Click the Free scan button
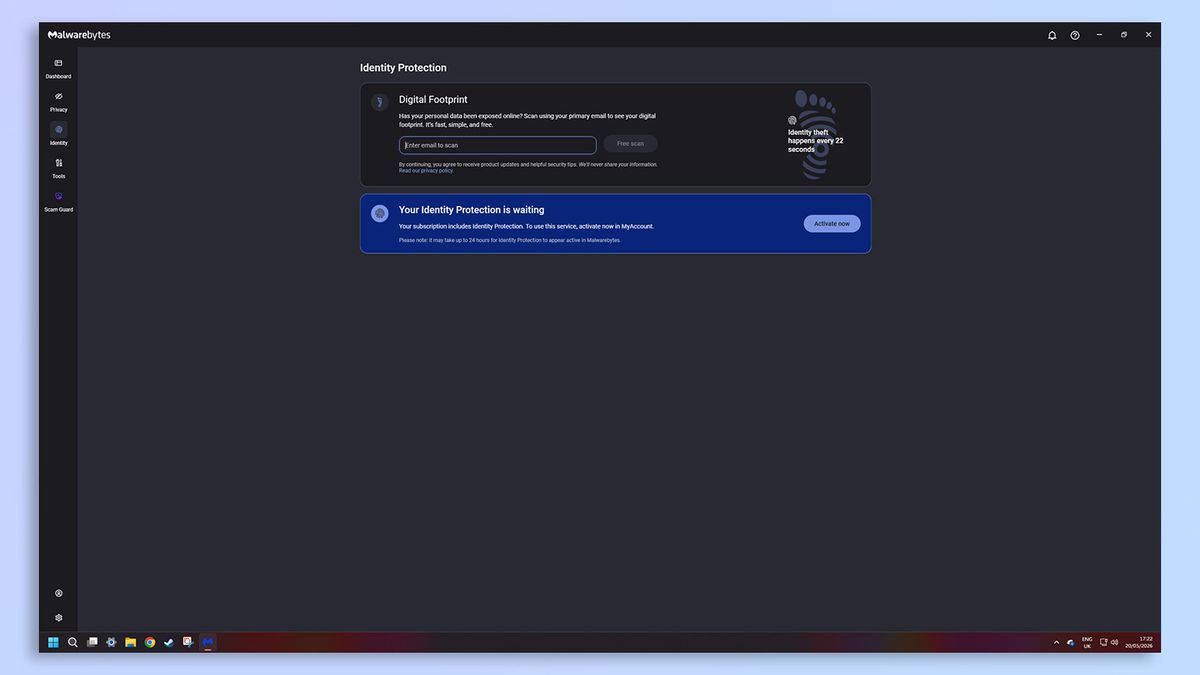1200x675 pixels. 630,144
